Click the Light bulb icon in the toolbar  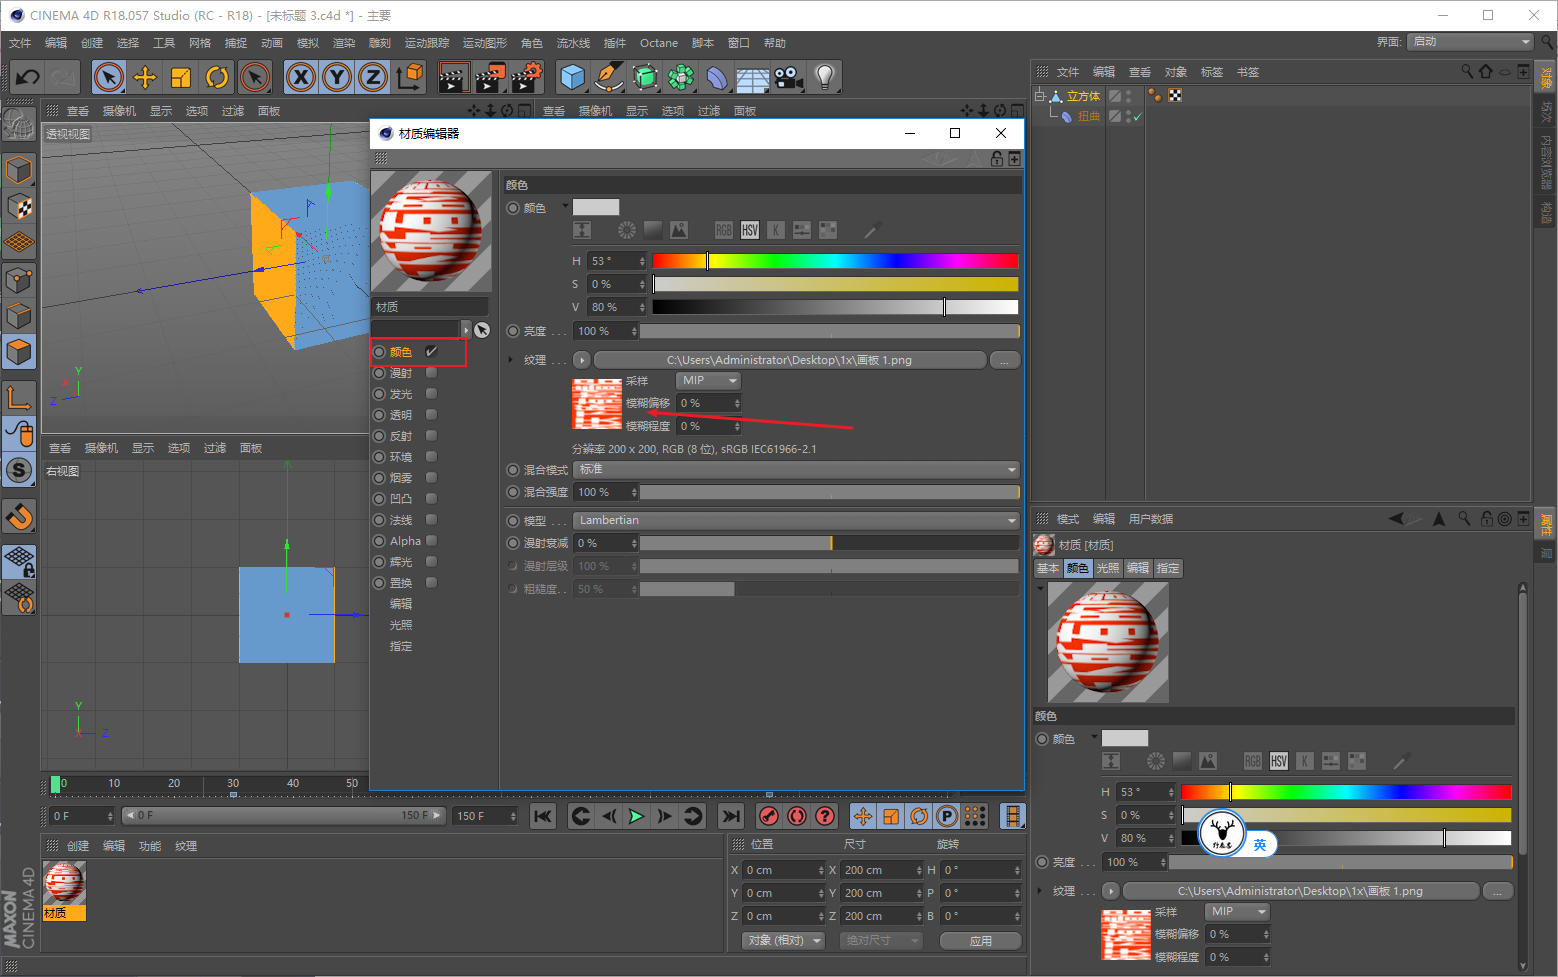pos(824,77)
